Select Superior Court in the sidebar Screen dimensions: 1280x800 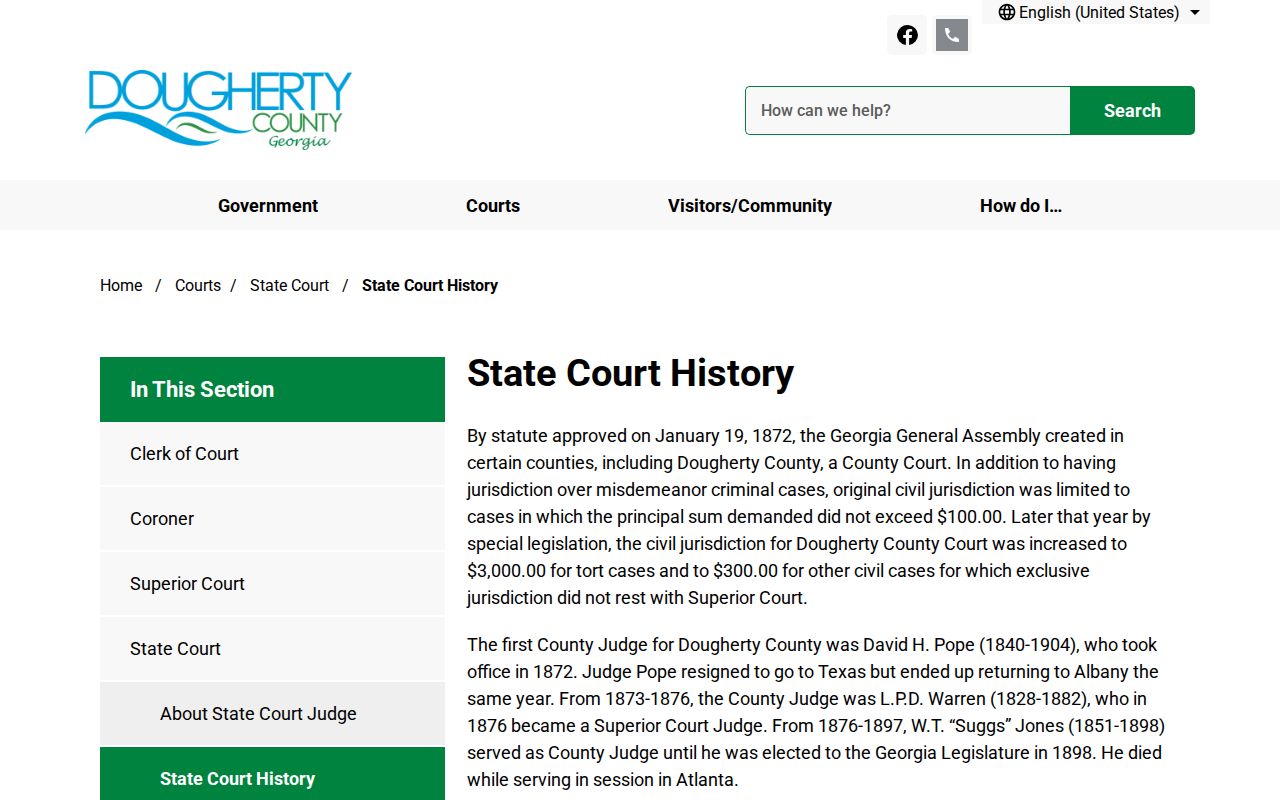click(272, 584)
